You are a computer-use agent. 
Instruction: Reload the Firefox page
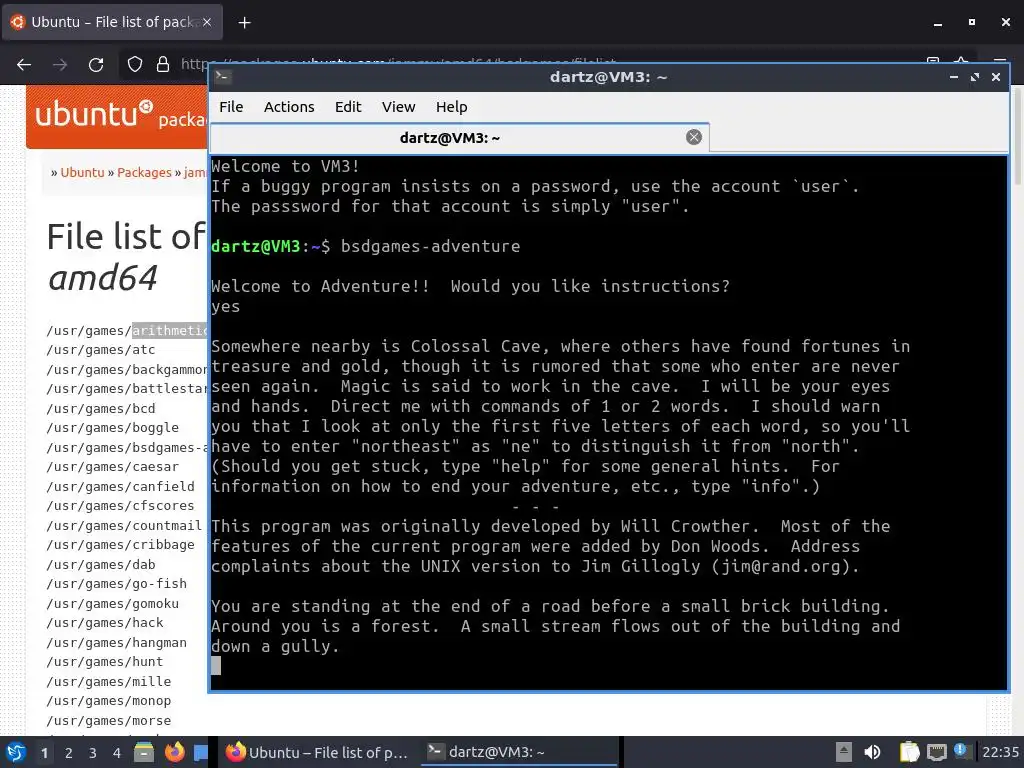point(96,65)
